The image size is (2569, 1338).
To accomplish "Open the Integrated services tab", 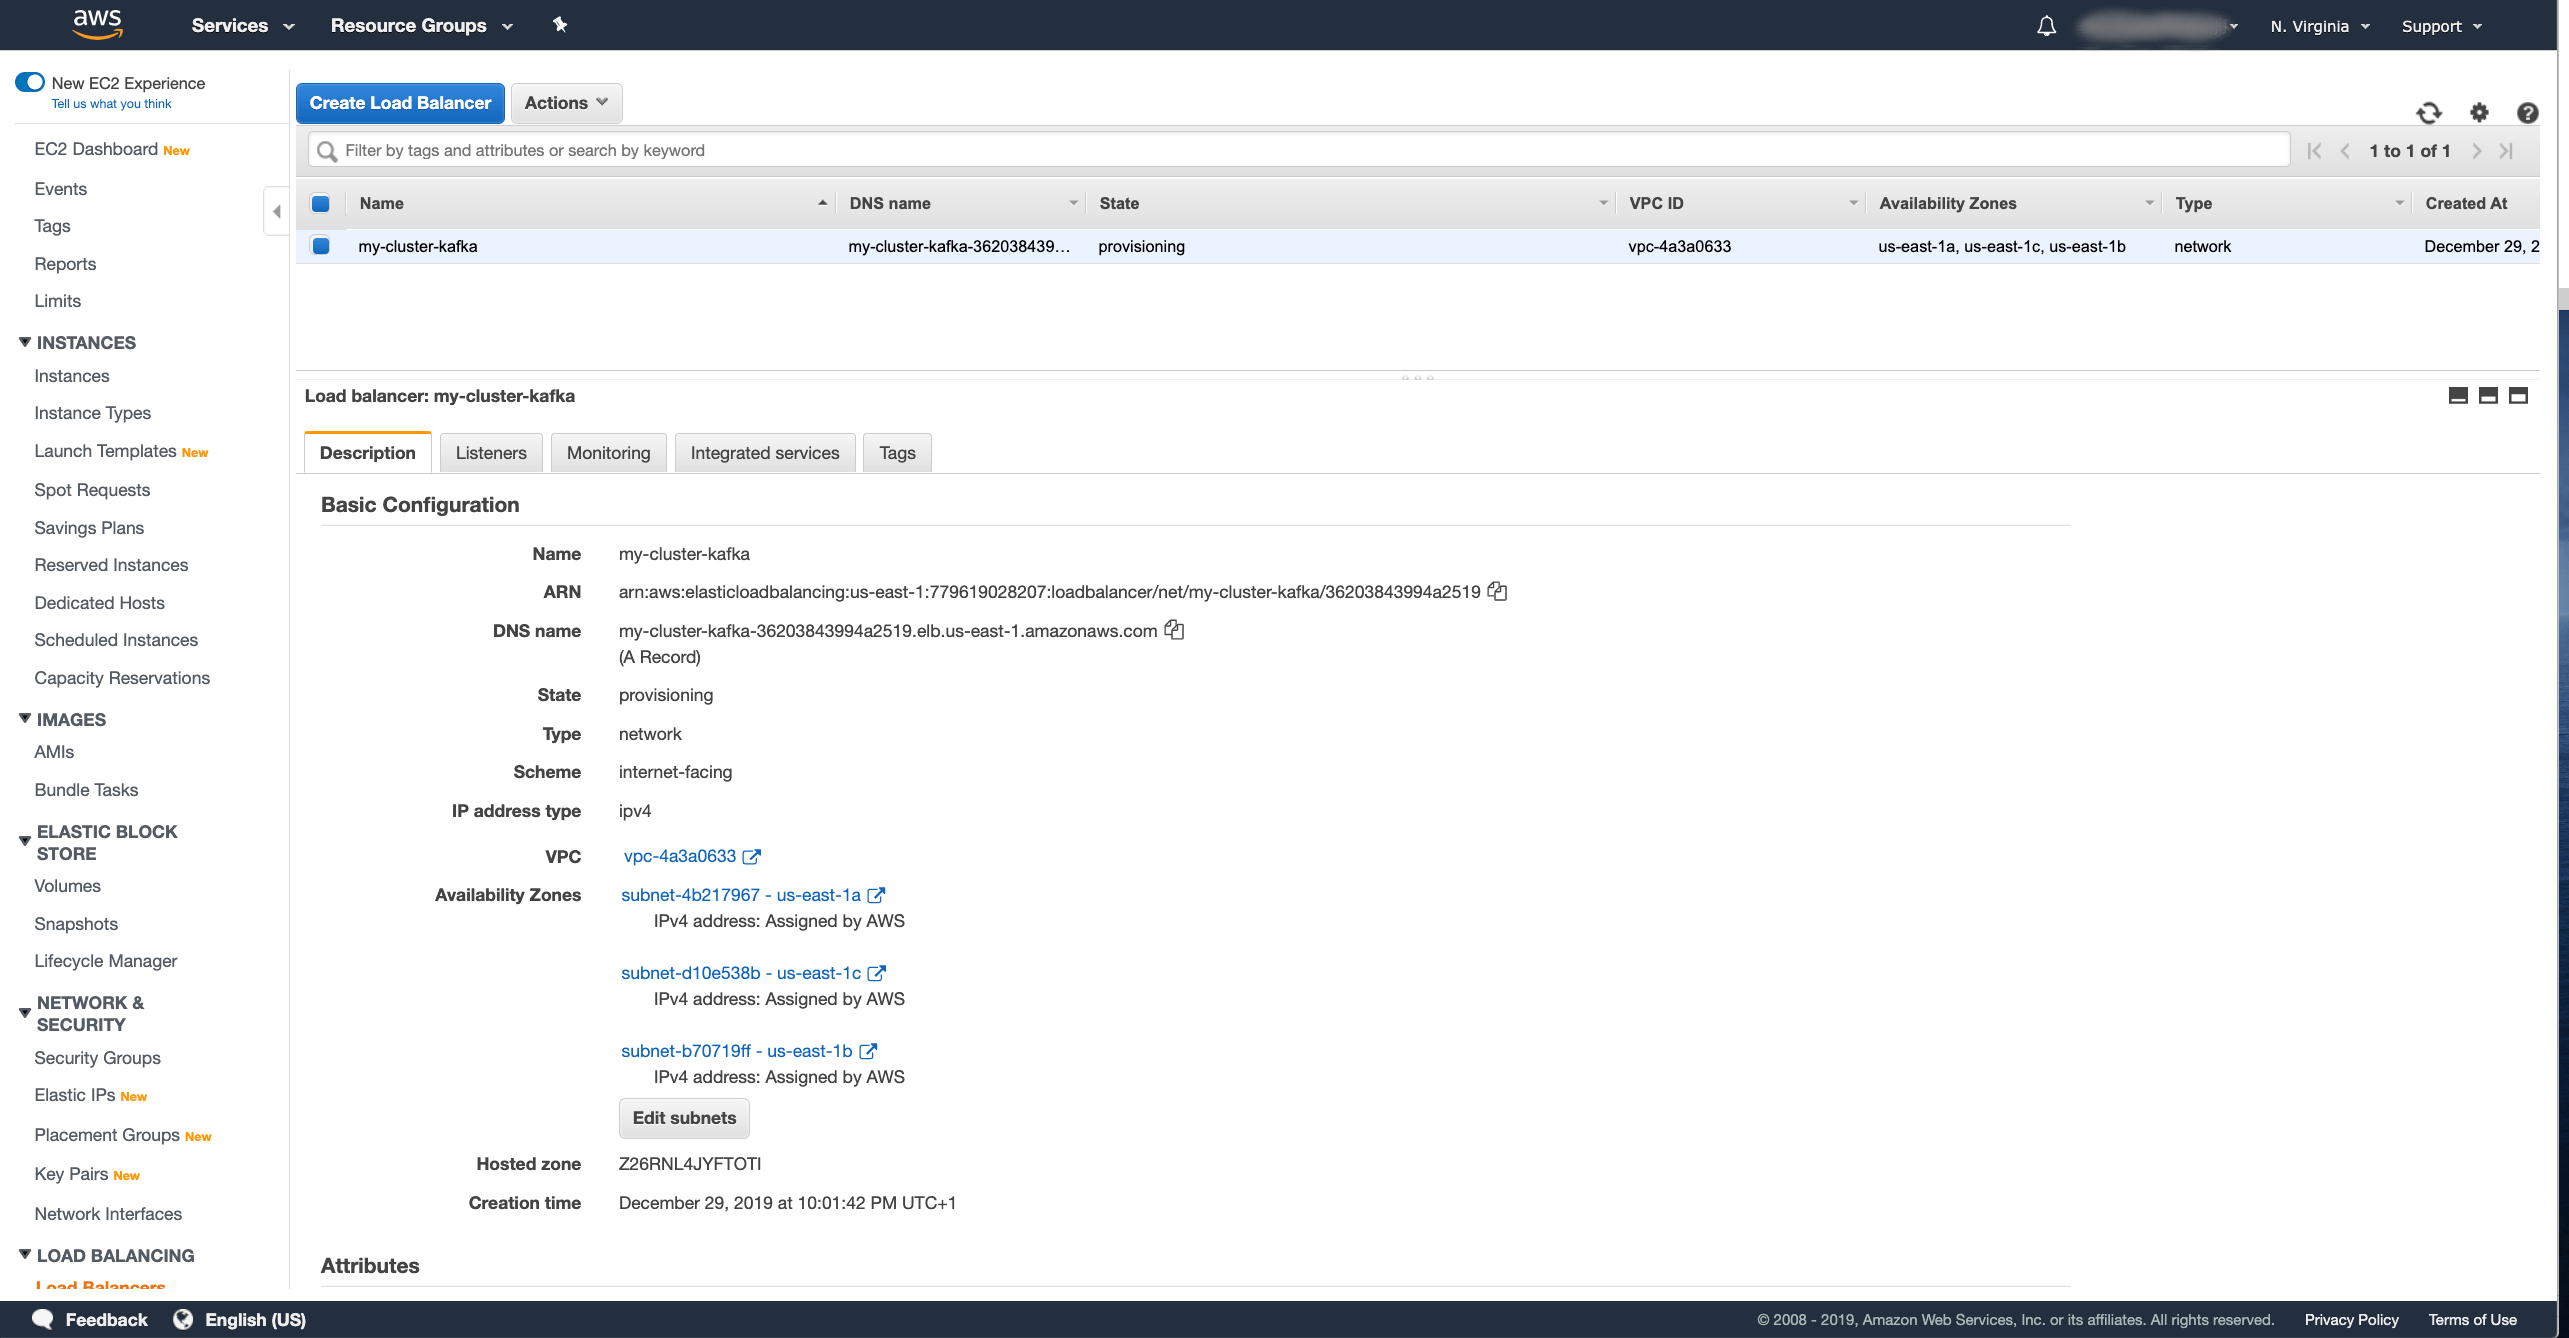I will tap(765, 453).
